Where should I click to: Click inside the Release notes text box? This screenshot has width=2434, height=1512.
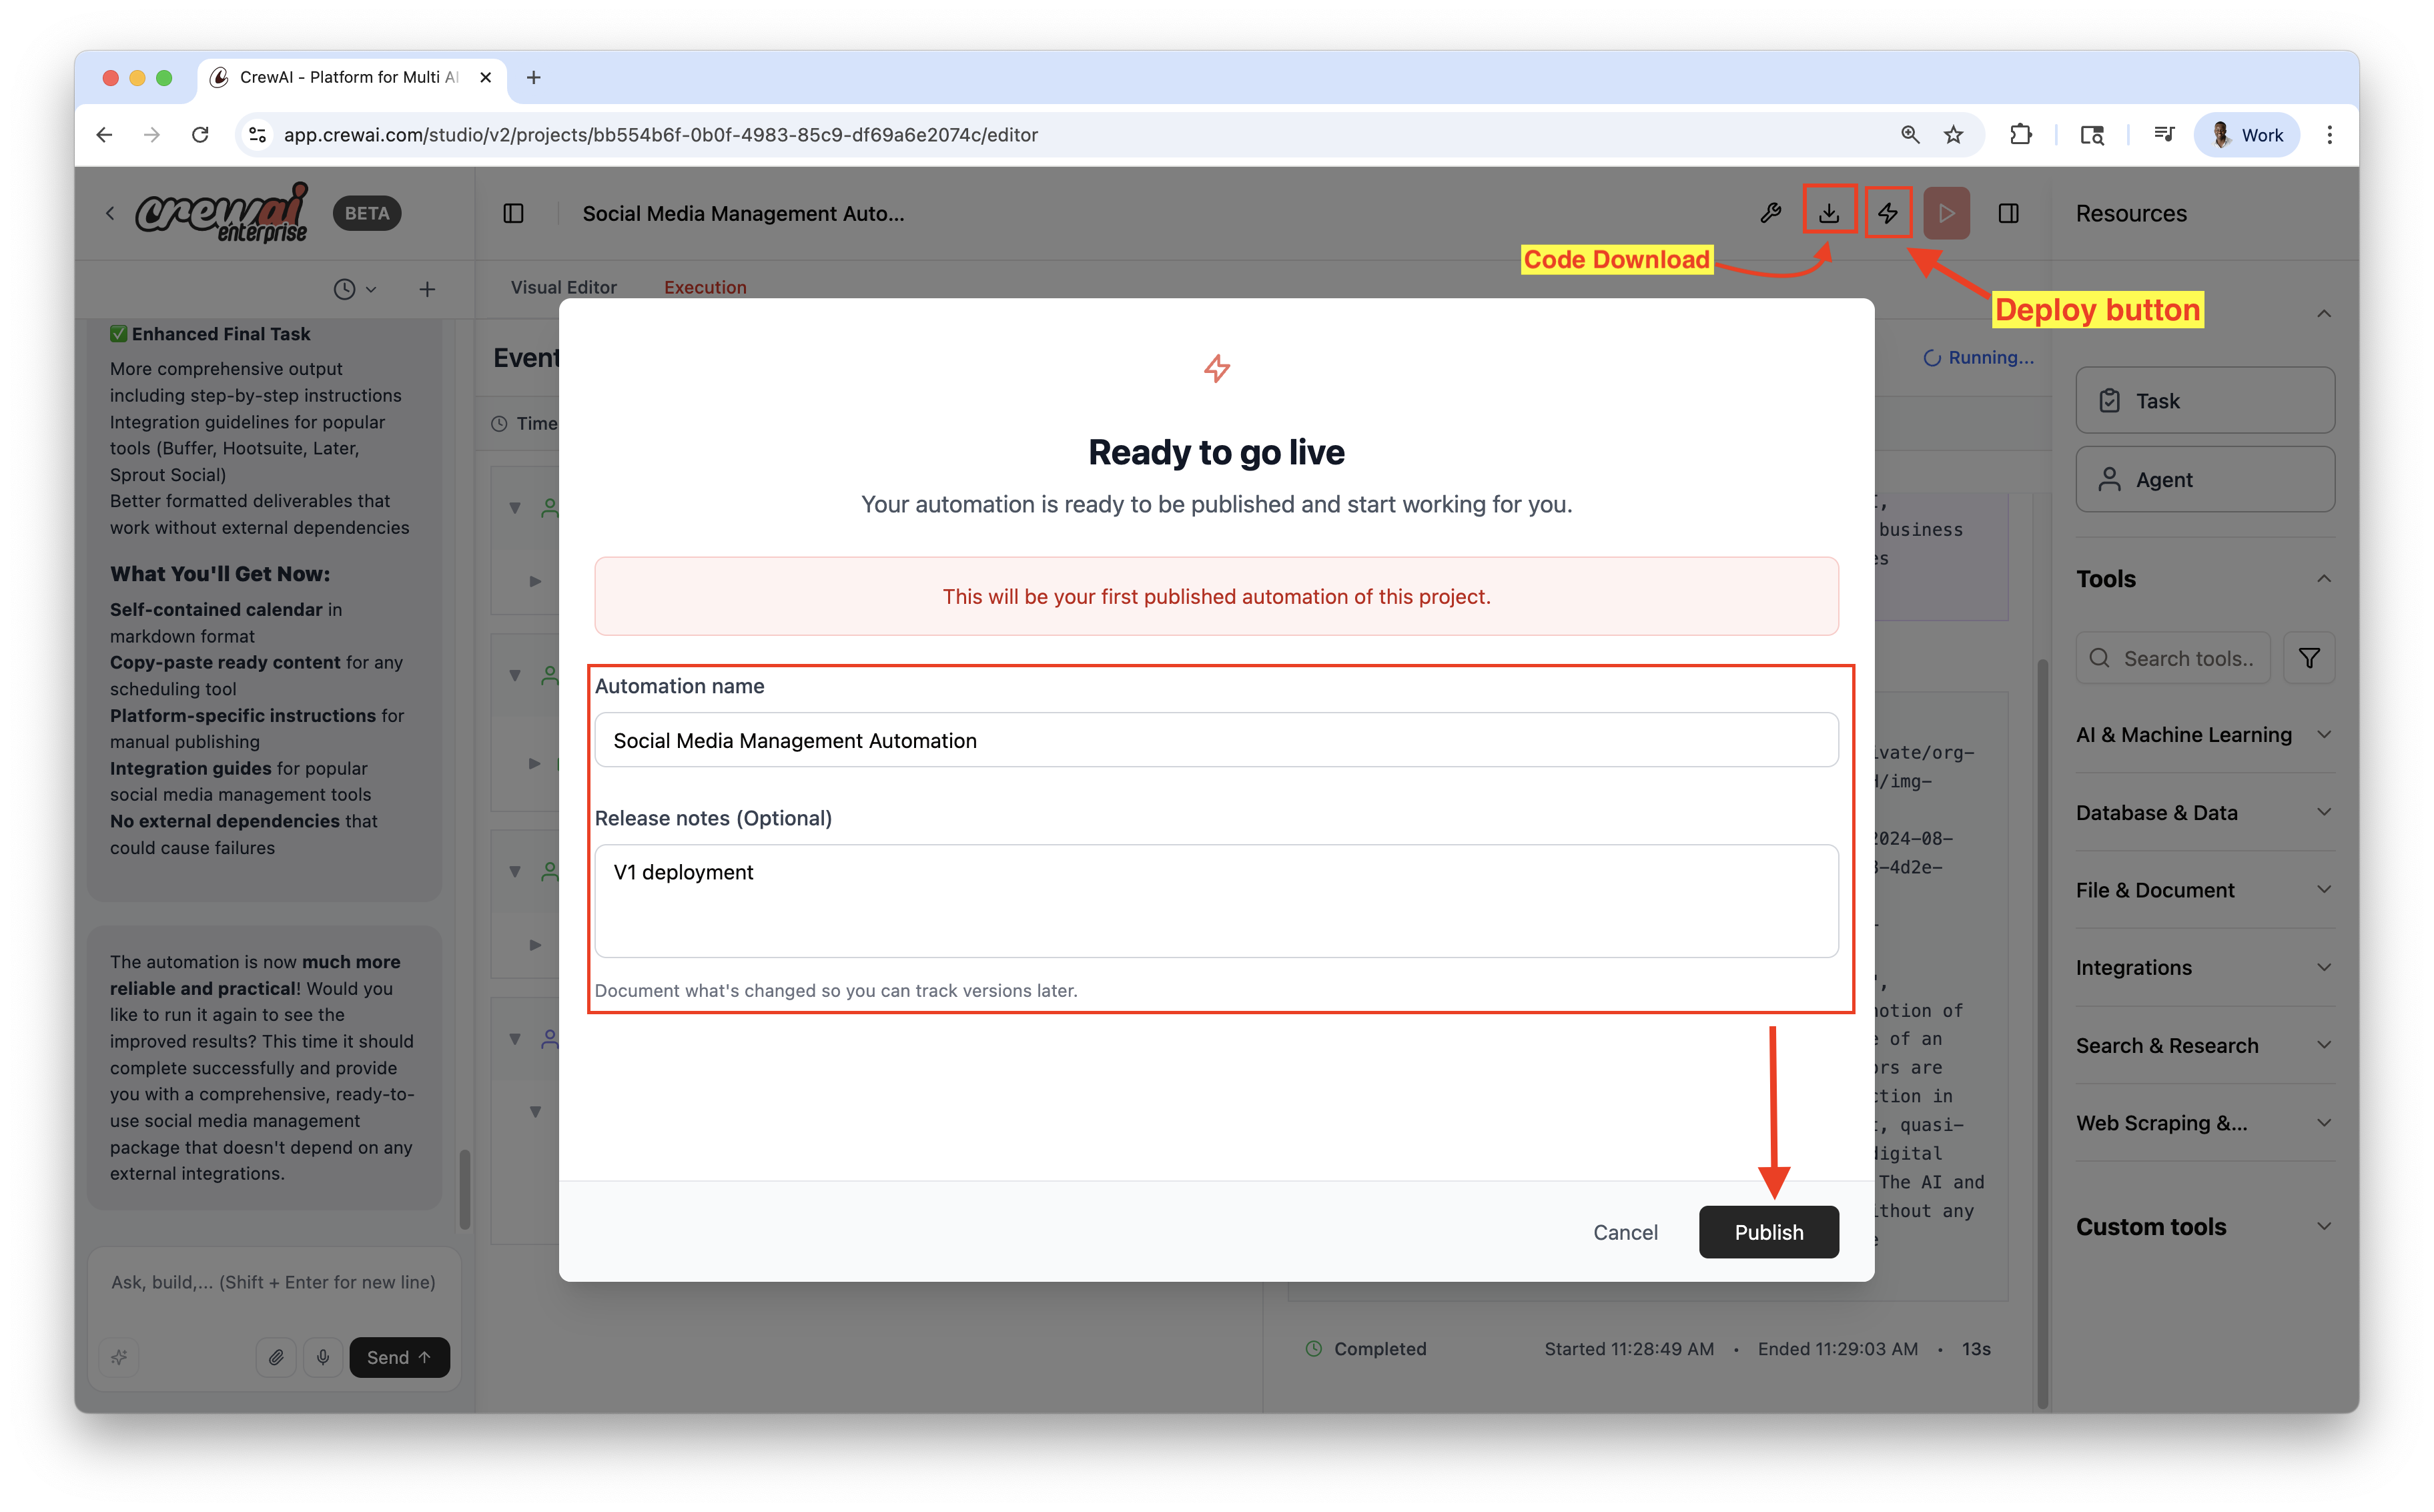[x=1215, y=900]
